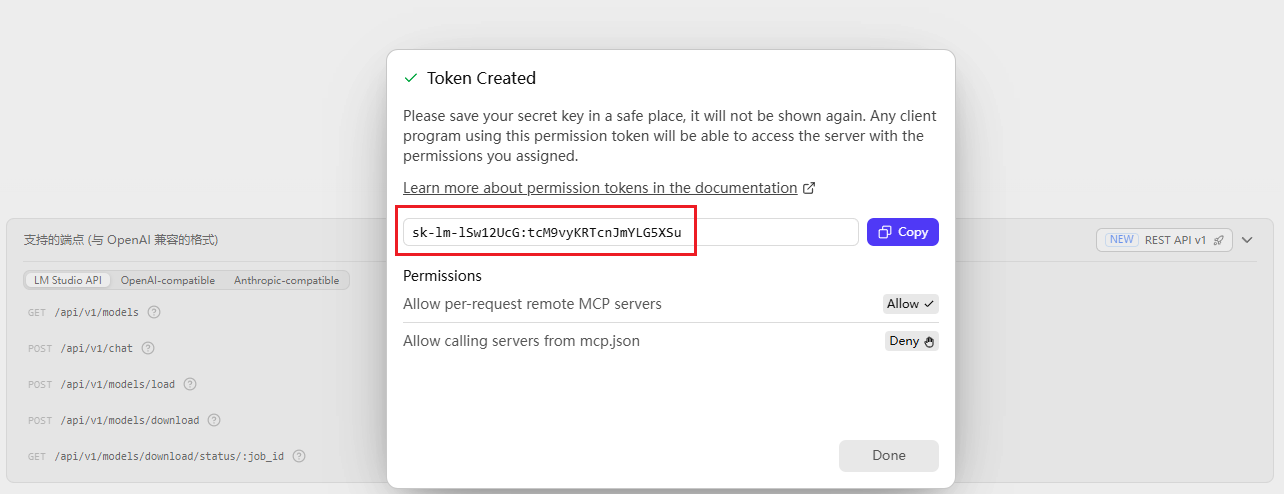The image size is (1284, 494).
Task: Open permission tokens documentation link
Action: [x=600, y=188]
